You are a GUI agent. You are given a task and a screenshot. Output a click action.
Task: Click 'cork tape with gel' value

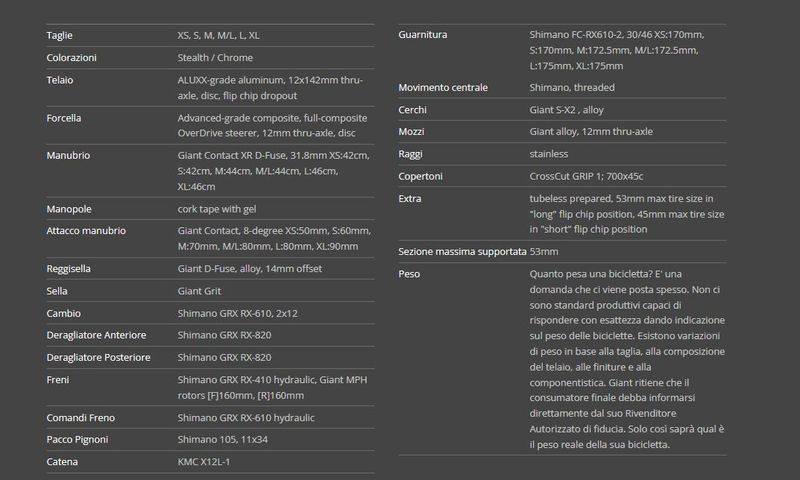click(217, 209)
